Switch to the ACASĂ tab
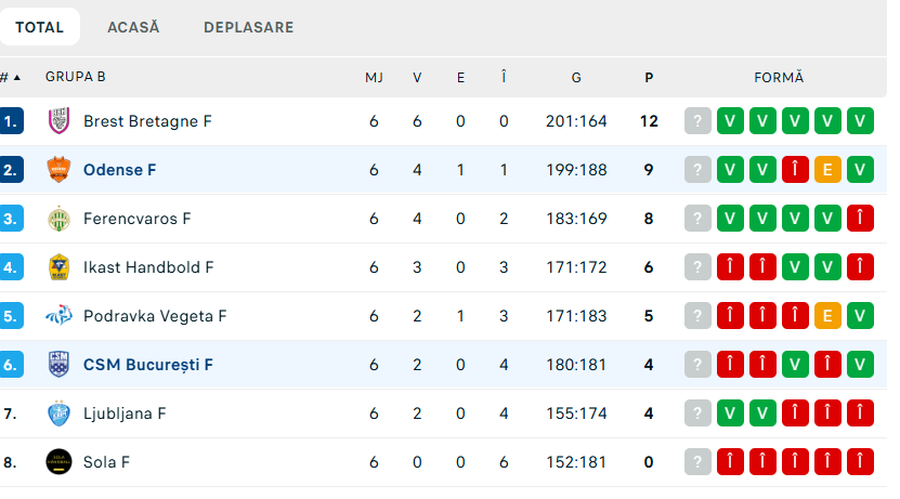 133,27
